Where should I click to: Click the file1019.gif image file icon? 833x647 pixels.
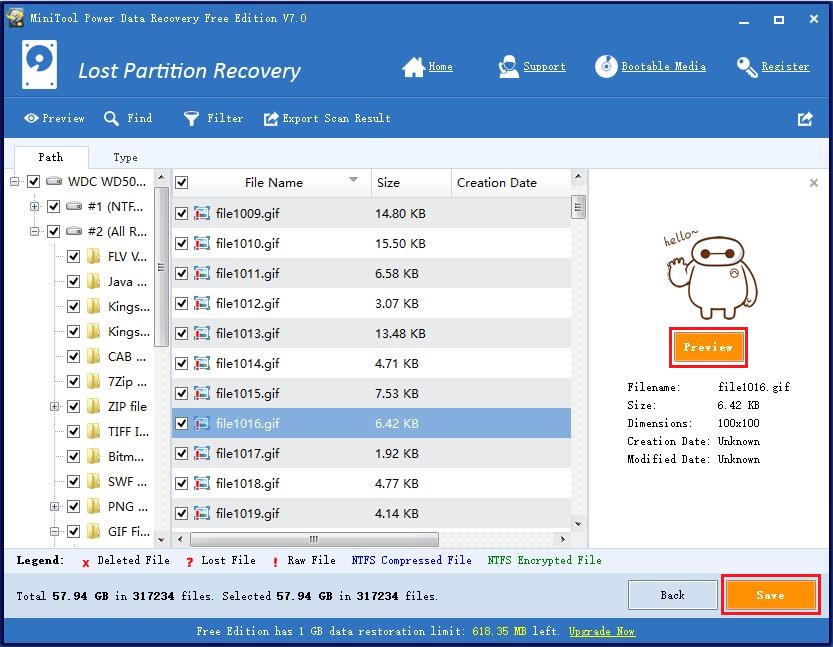tap(202, 514)
